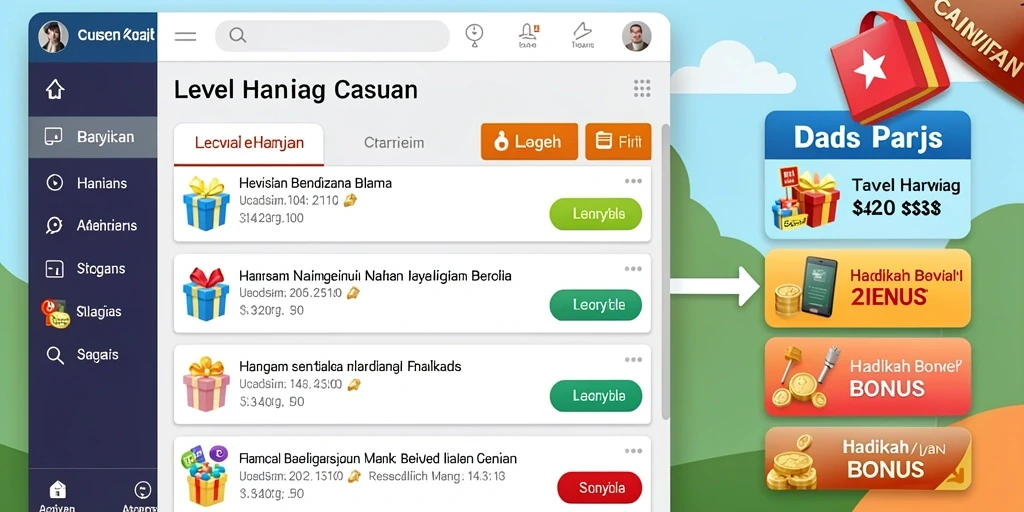
Task: Click the coin icon beside Ueadsim 146.2500
Action: click(353, 385)
